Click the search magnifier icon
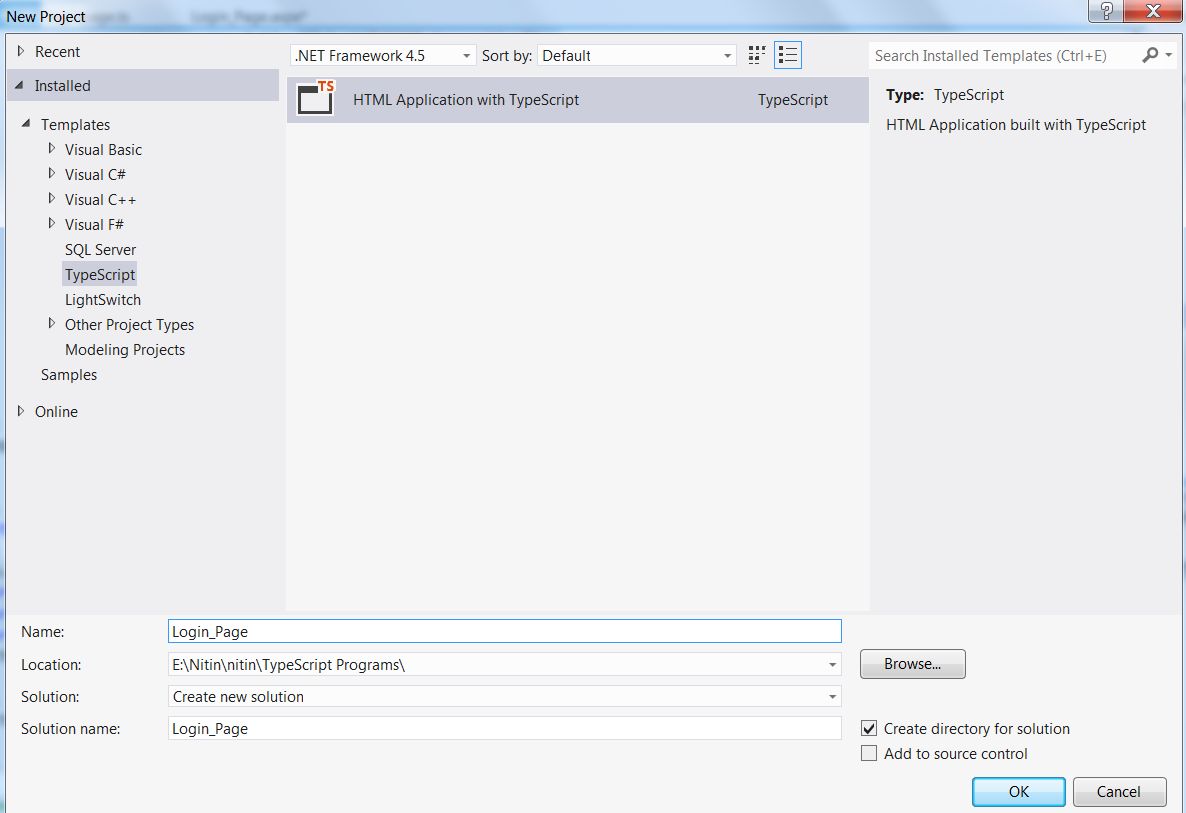 point(1150,55)
